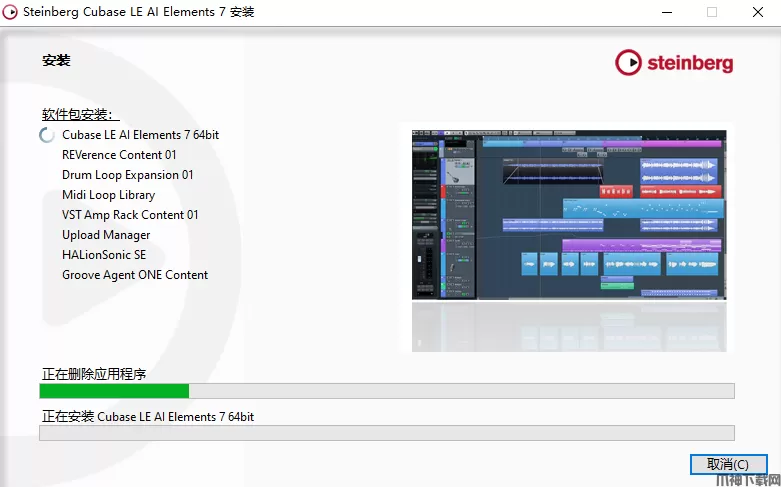
Task: Click the Steinberg logo at top right
Action: (674, 63)
